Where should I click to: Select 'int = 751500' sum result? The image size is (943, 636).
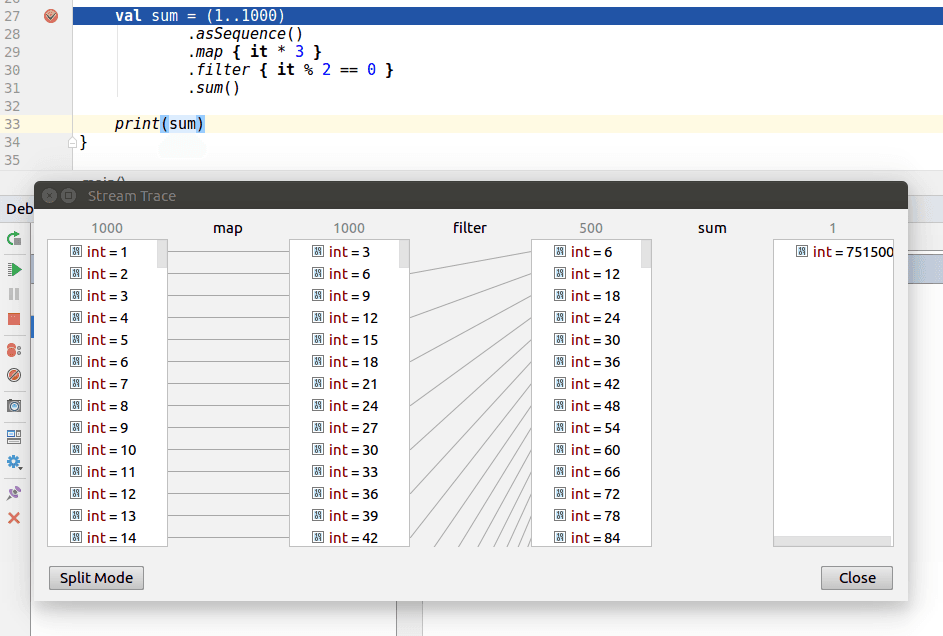coord(852,252)
